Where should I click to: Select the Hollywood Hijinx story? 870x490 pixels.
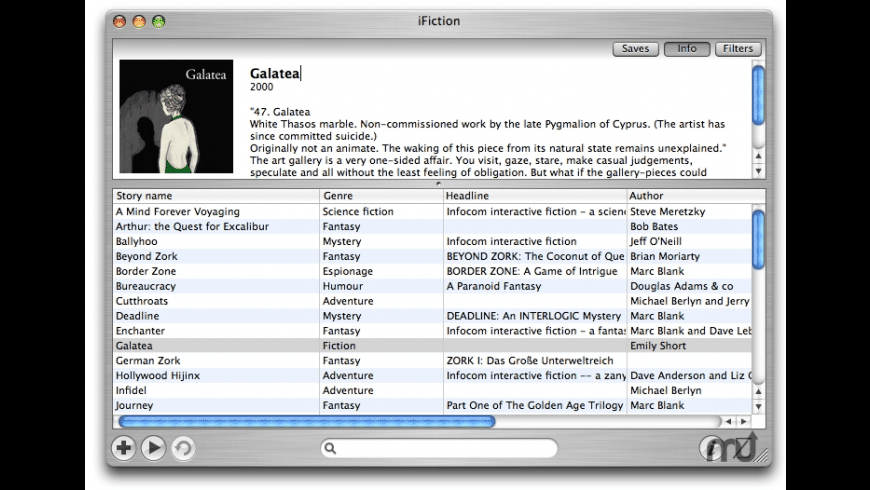point(433,376)
